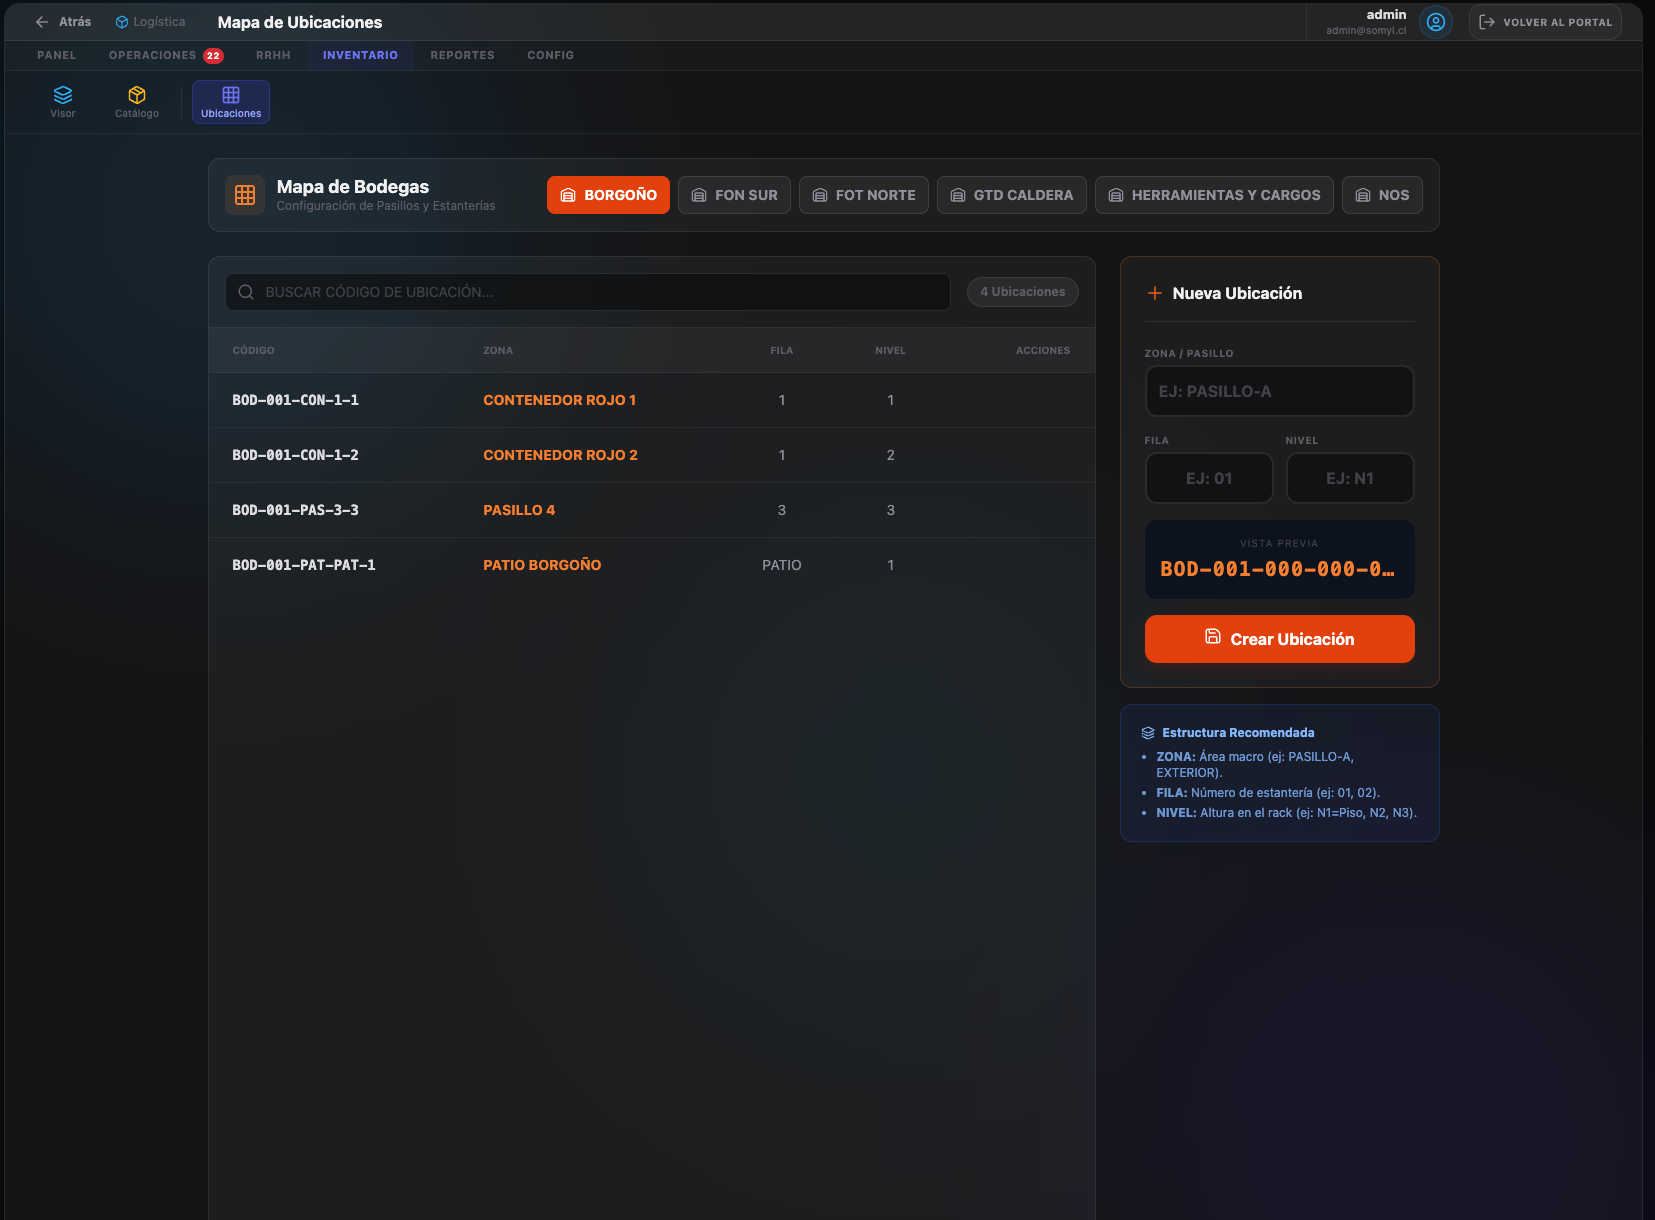1655x1220 pixels.
Task: Click the ZONA column header
Action: pyautogui.click(x=498, y=351)
